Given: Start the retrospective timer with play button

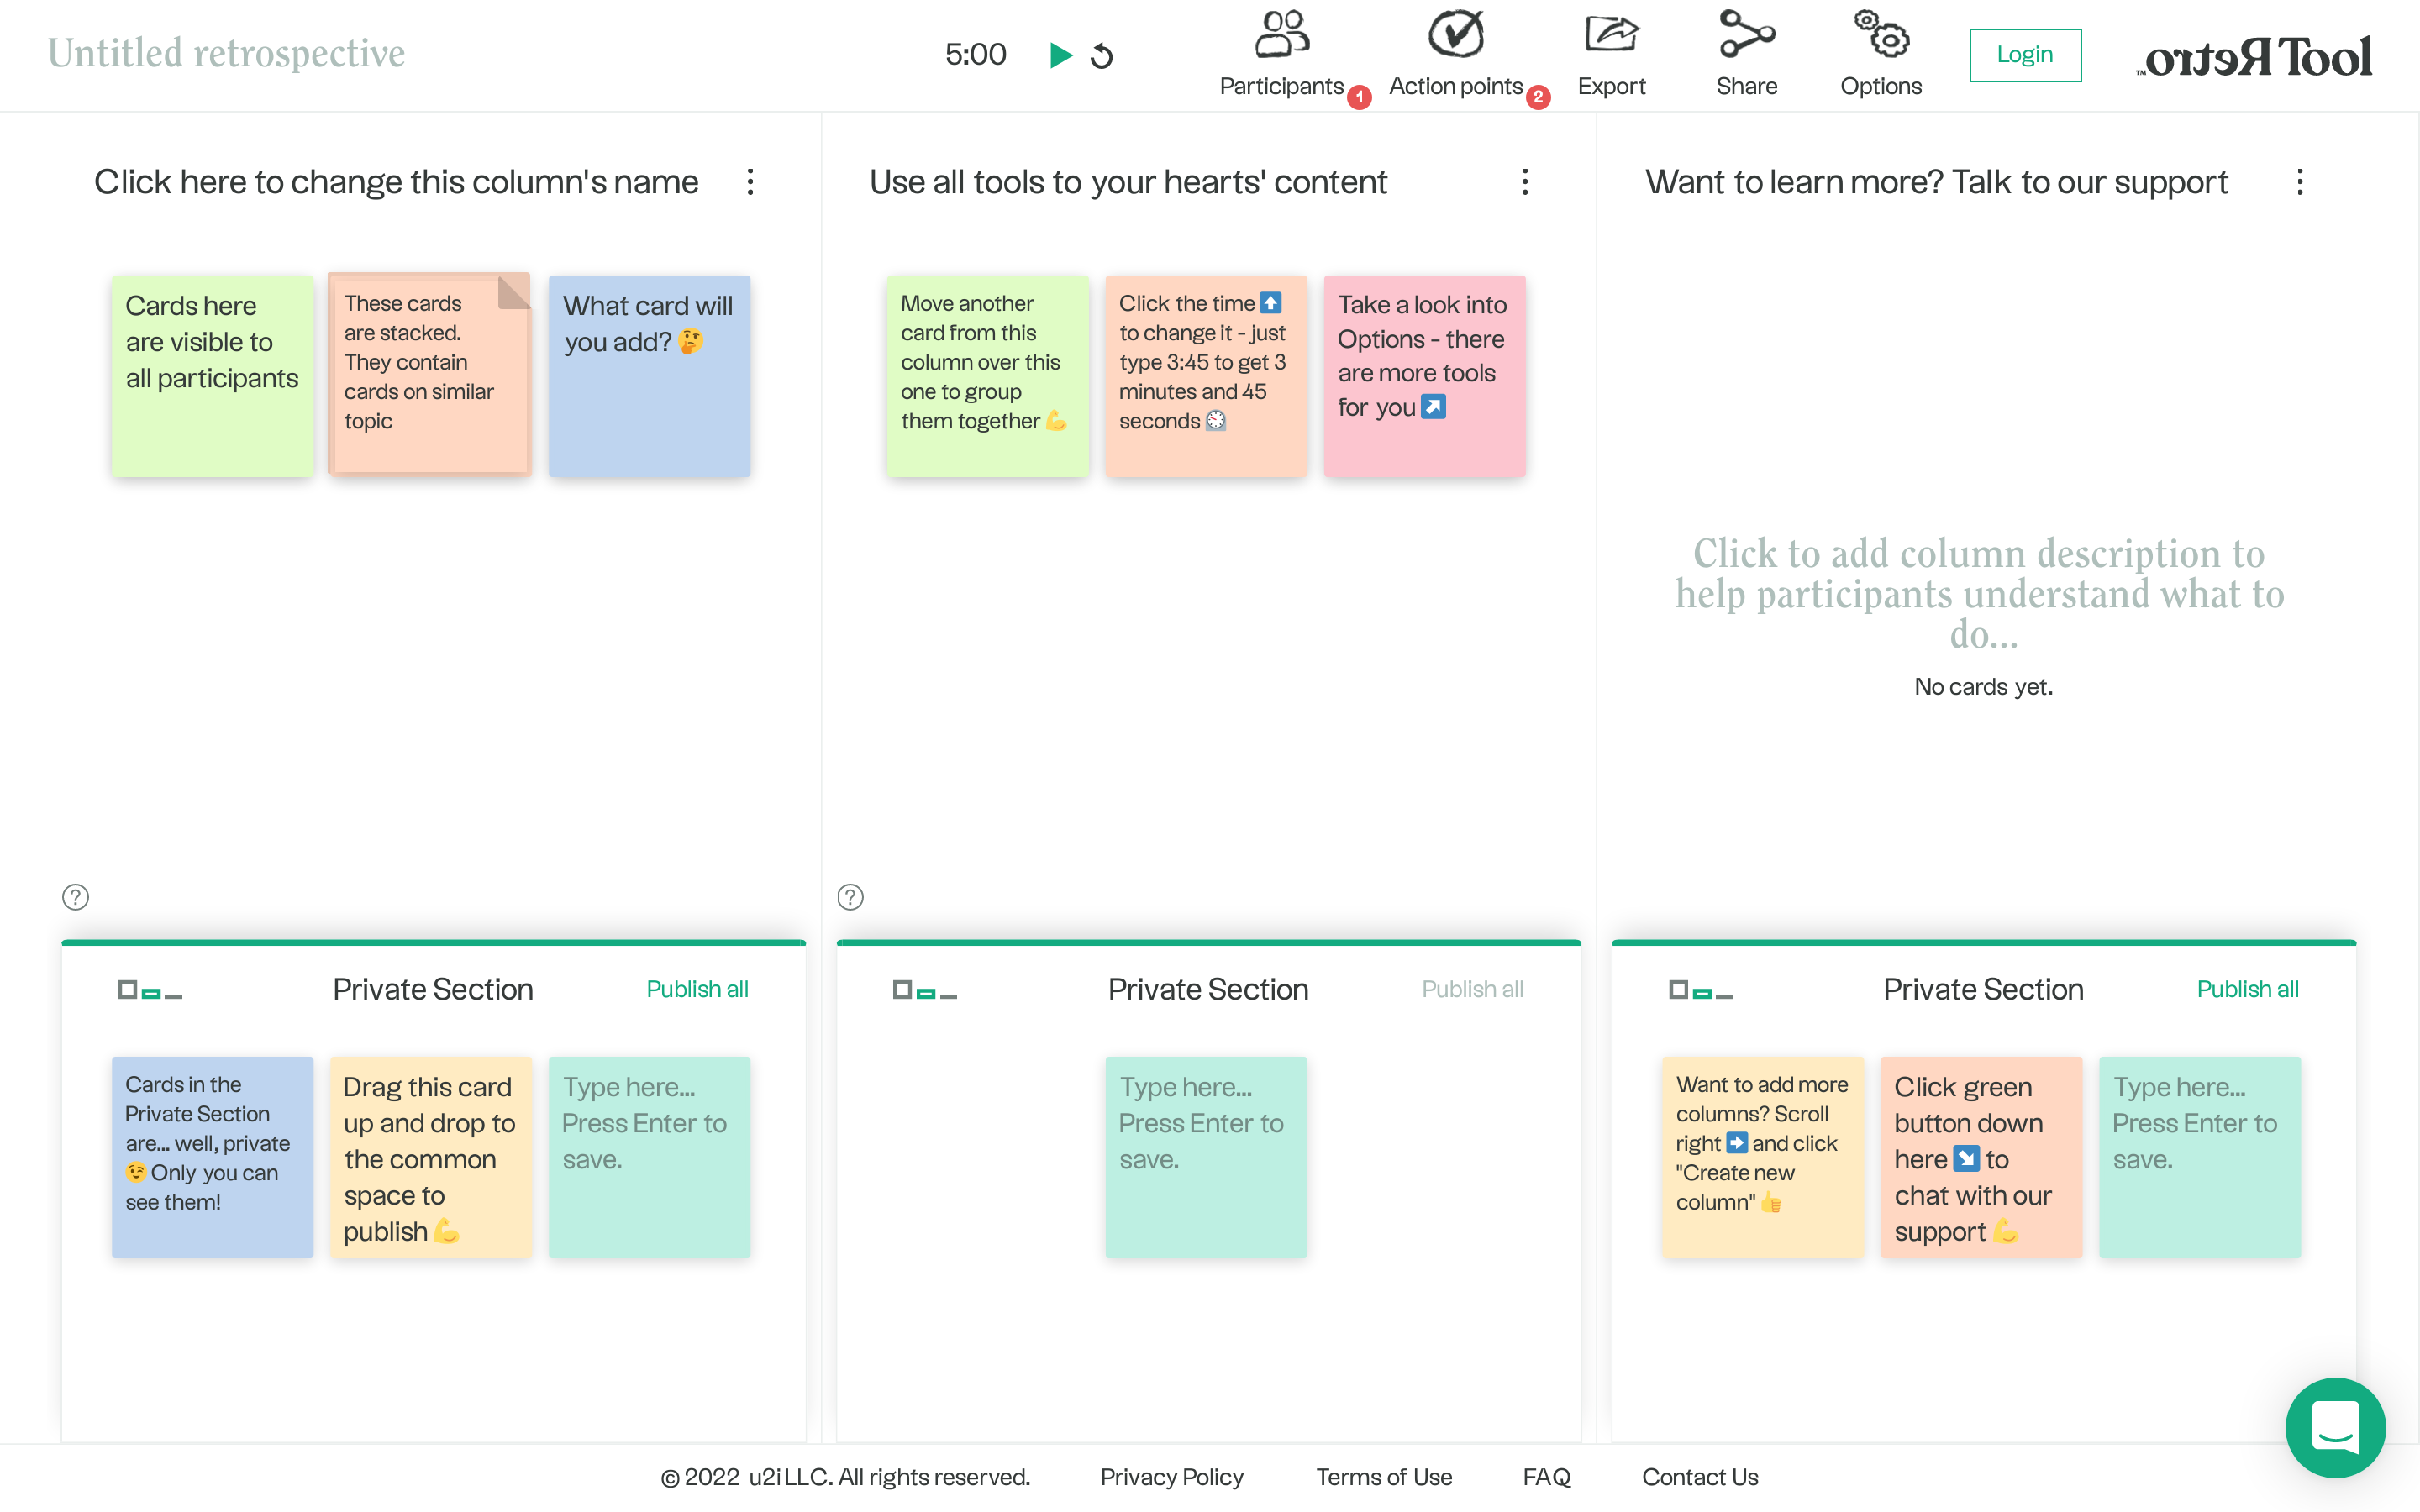Looking at the screenshot, I should (1060, 55).
